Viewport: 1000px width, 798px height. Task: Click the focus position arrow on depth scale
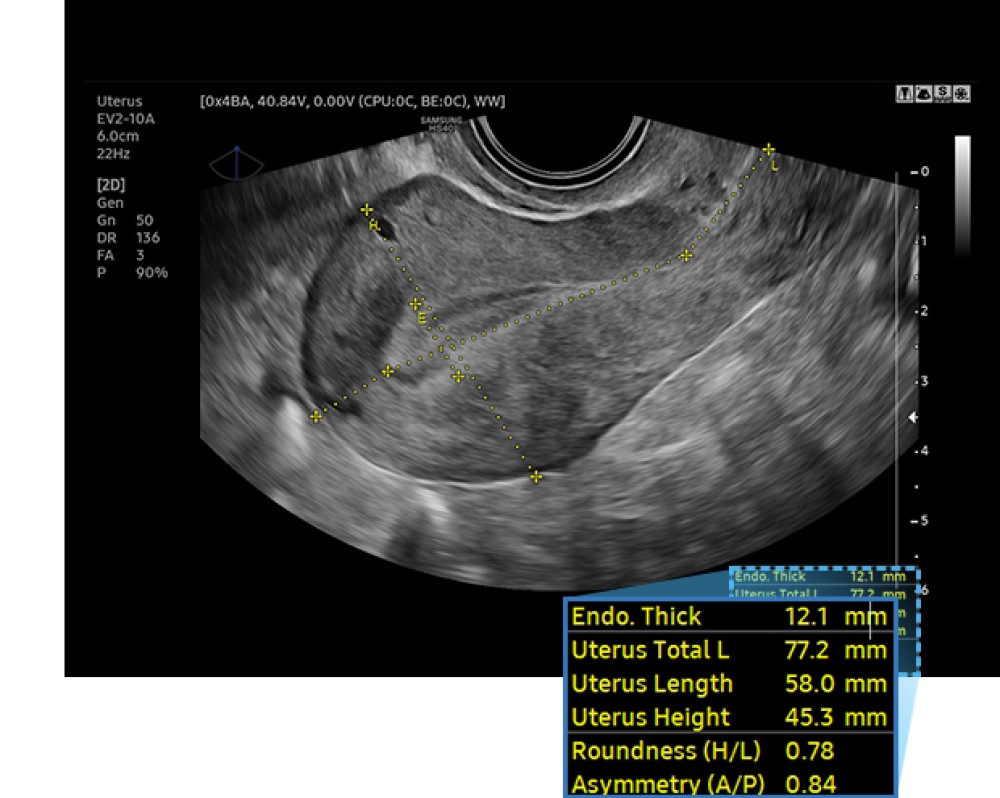911,418
